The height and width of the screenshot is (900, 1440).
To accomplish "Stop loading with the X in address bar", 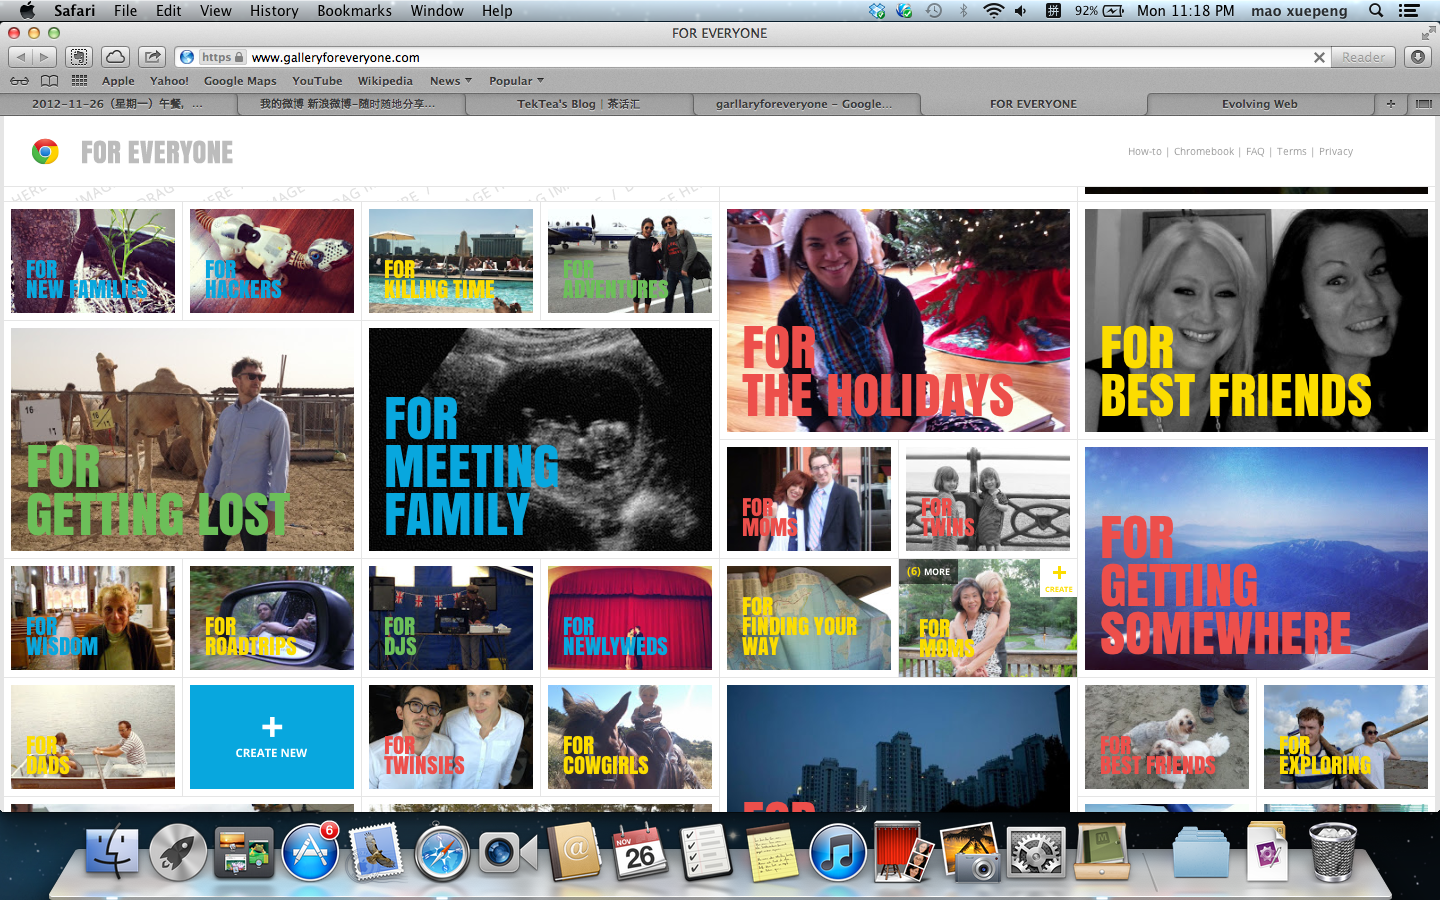I will [1319, 57].
